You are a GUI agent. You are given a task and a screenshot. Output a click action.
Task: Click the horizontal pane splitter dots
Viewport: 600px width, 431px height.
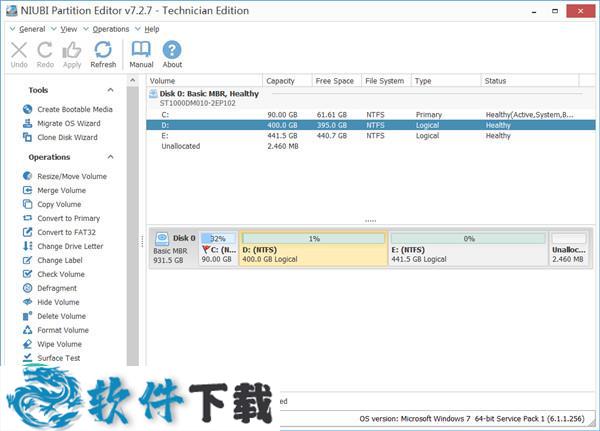coord(370,221)
